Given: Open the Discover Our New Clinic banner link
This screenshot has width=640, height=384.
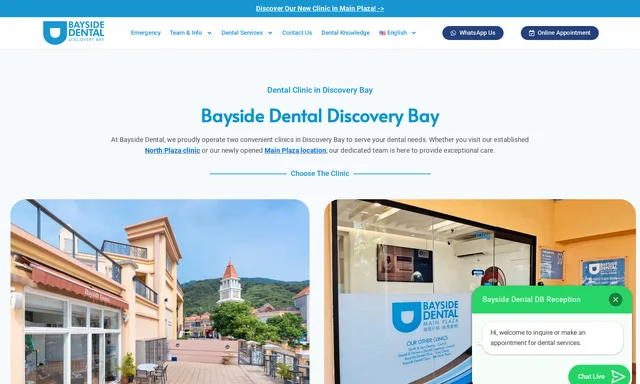Looking at the screenshot, I should coord(320,9).
